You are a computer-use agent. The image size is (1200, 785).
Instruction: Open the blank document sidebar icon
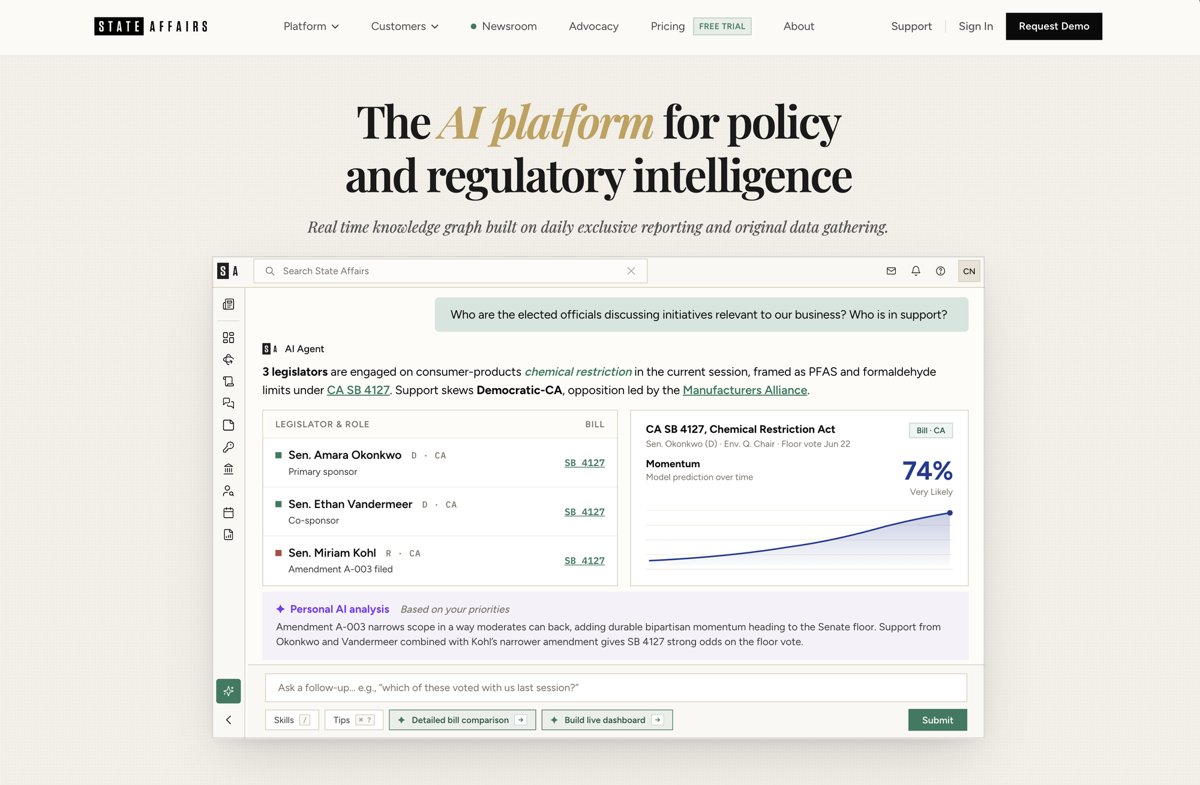click(228, 425)
